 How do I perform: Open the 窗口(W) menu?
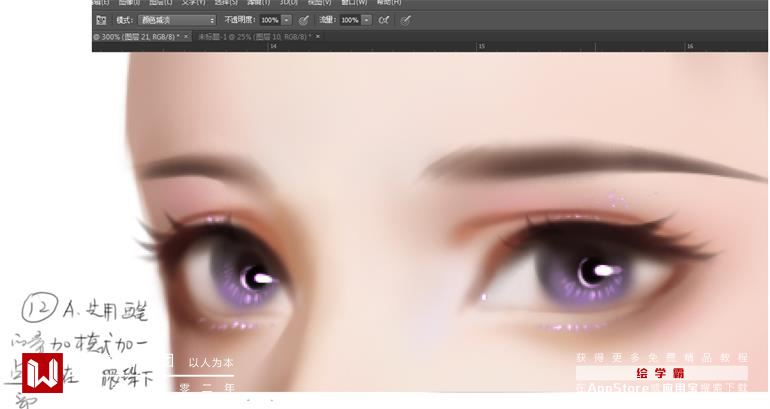tap(354, 2)
